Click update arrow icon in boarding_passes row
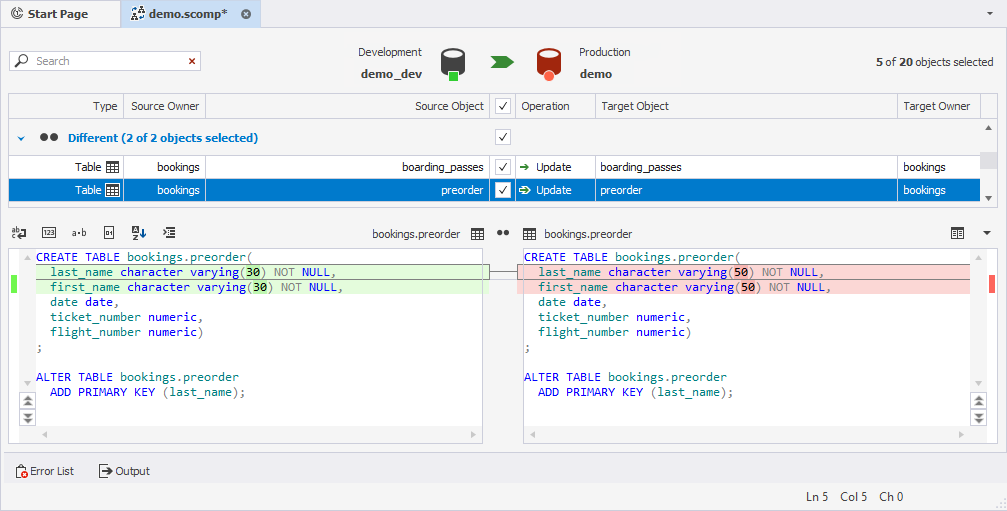This screenshot has height=511, width=1007. (525, 167)
